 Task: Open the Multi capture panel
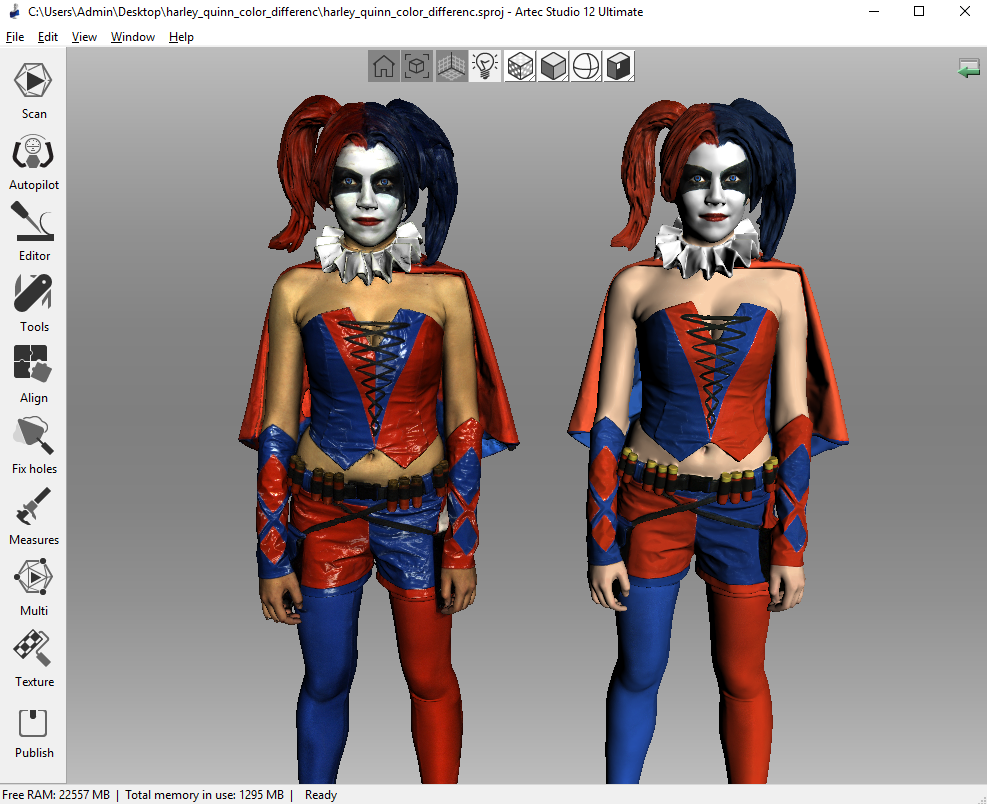tap(33, 587)
